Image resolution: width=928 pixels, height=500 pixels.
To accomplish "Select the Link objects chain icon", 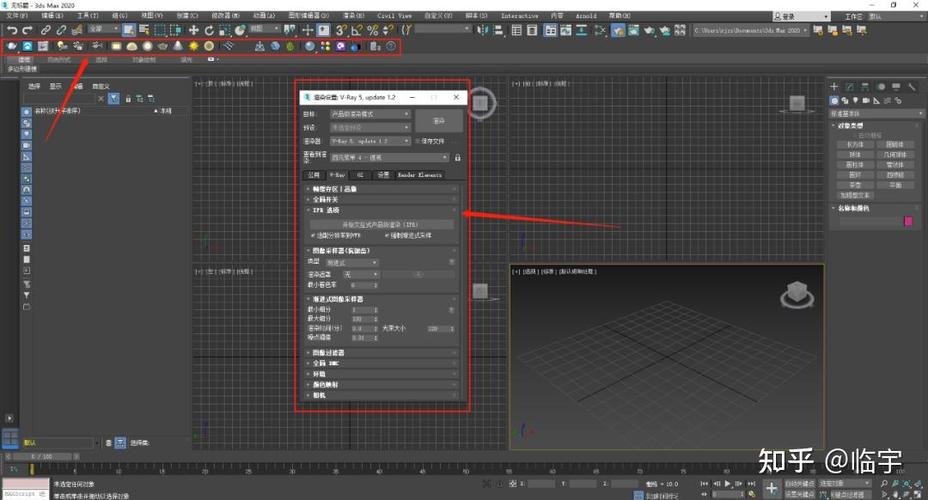I will point(46,30).
